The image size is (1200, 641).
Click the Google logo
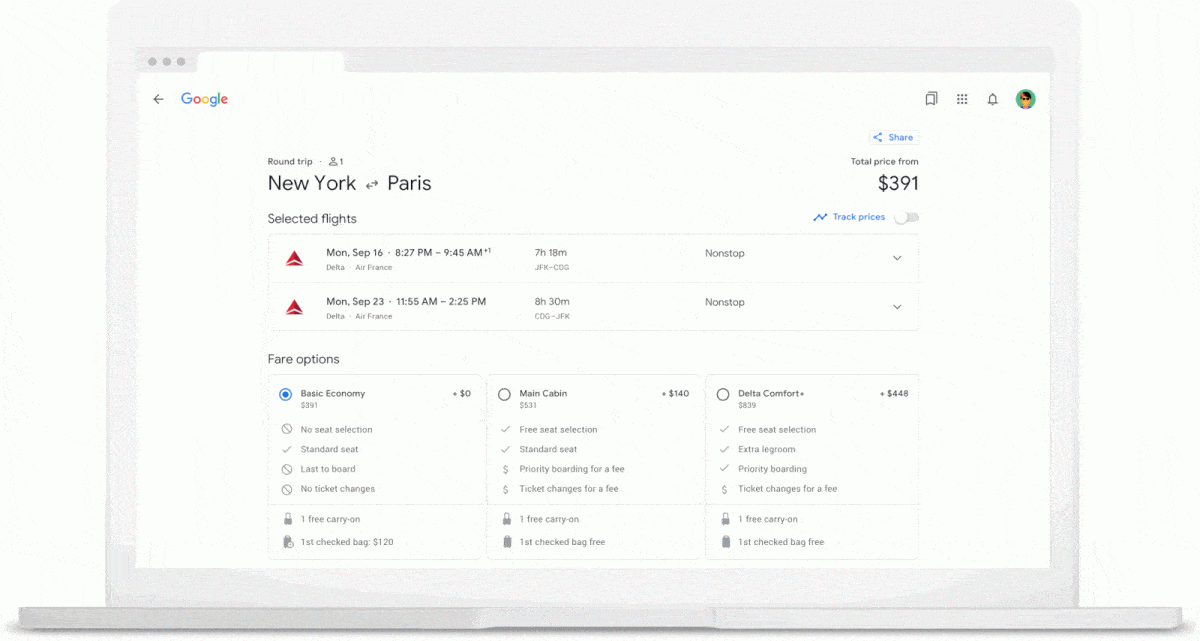pos(204,99)
